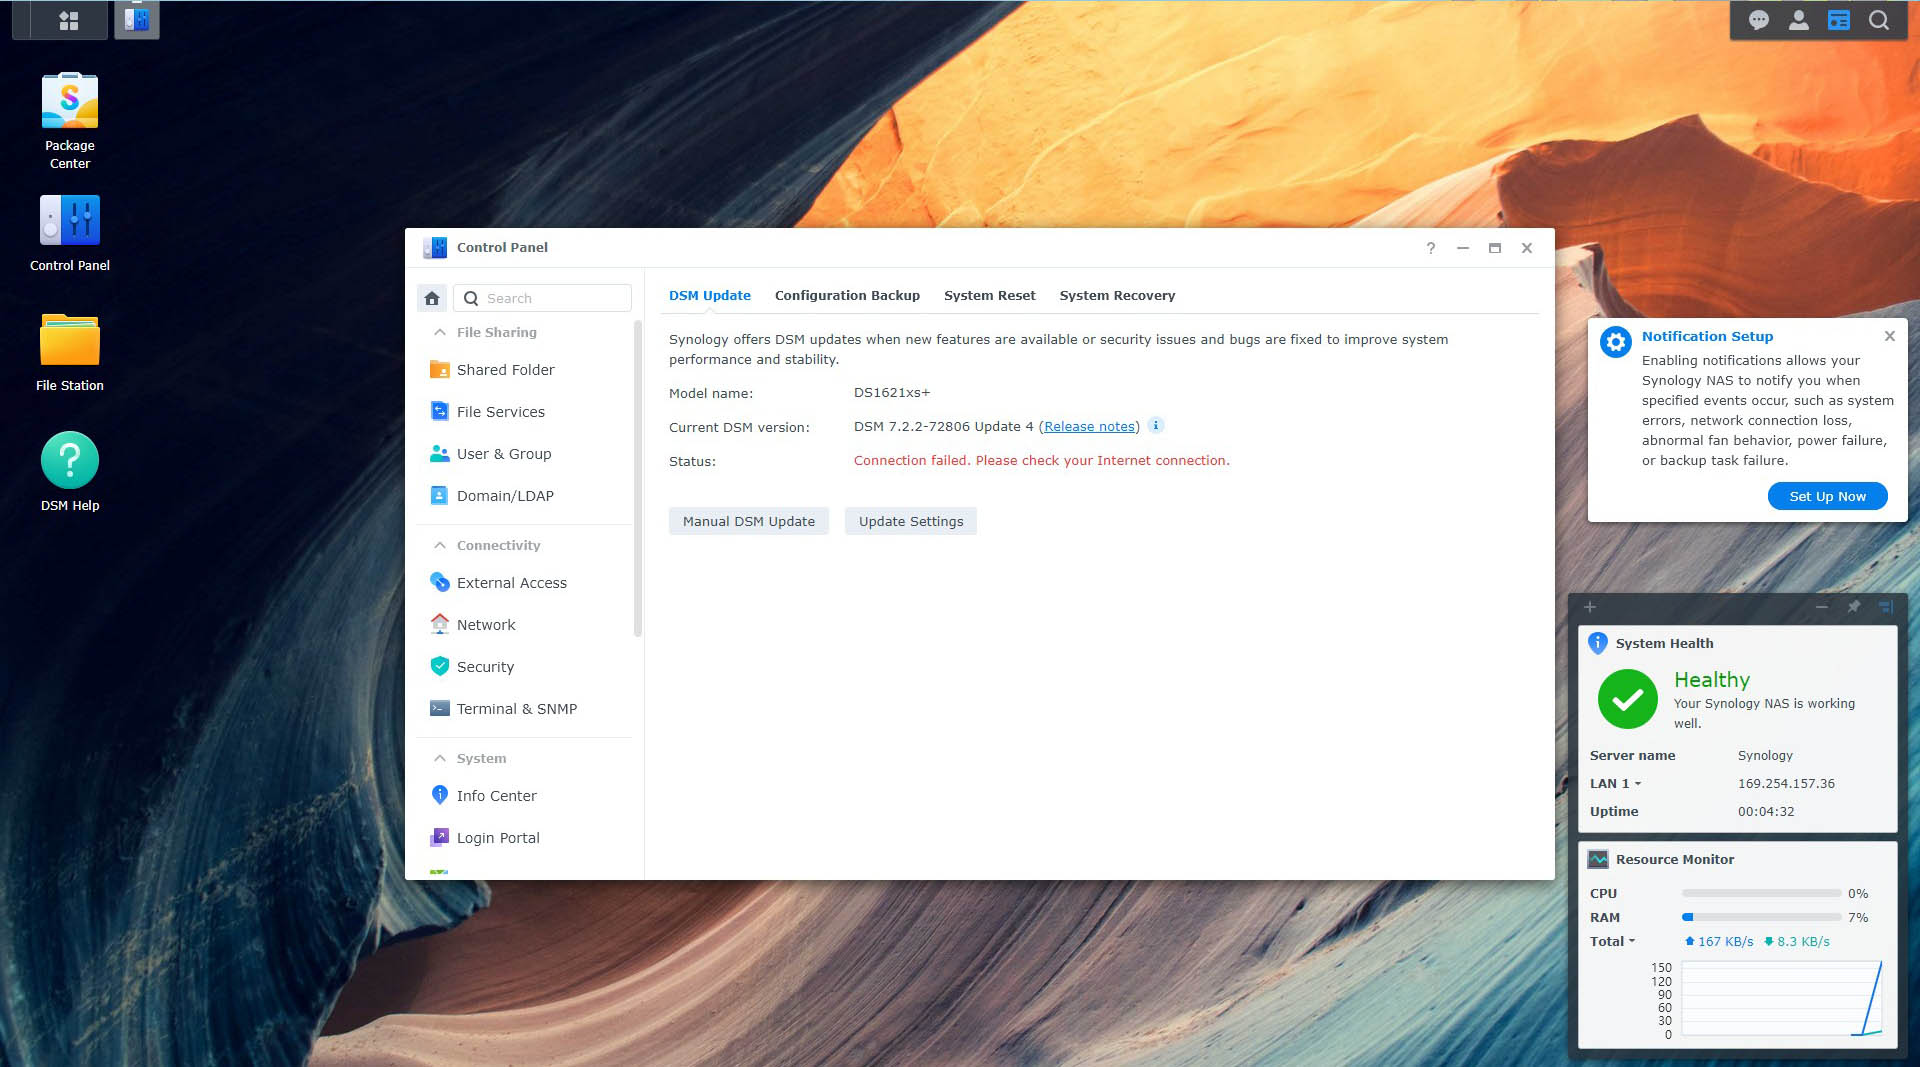
Task: Click Control Panel help question mark
Action: click(x=1431, y=248)
